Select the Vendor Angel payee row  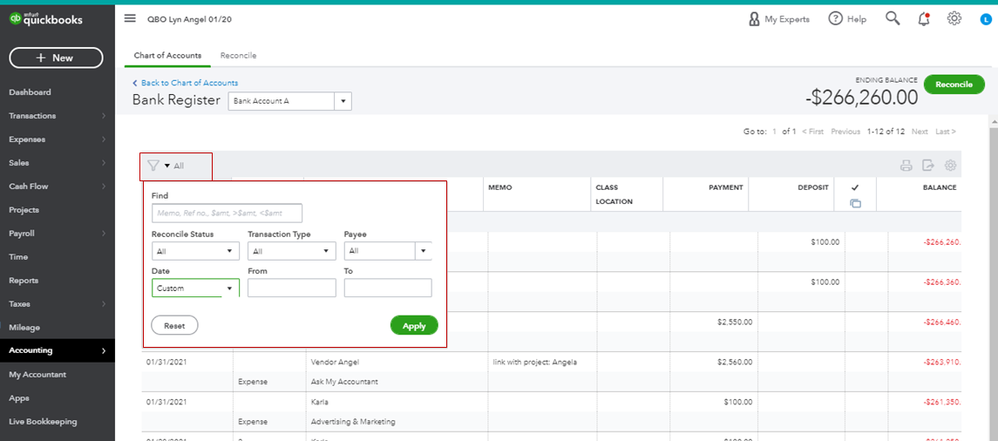point(335,362)
